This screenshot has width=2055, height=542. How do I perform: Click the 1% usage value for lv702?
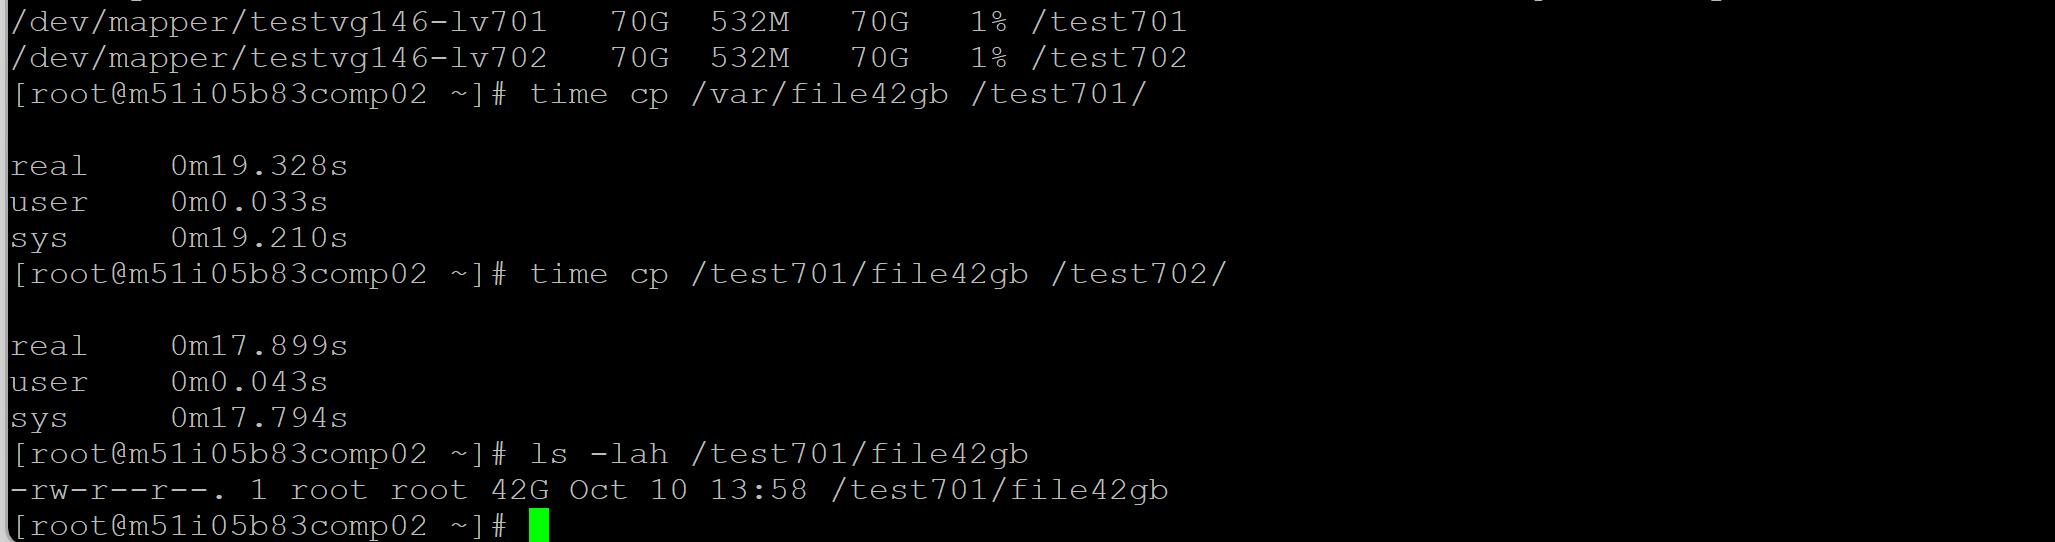pyautogui.click(x=988, y=57)
